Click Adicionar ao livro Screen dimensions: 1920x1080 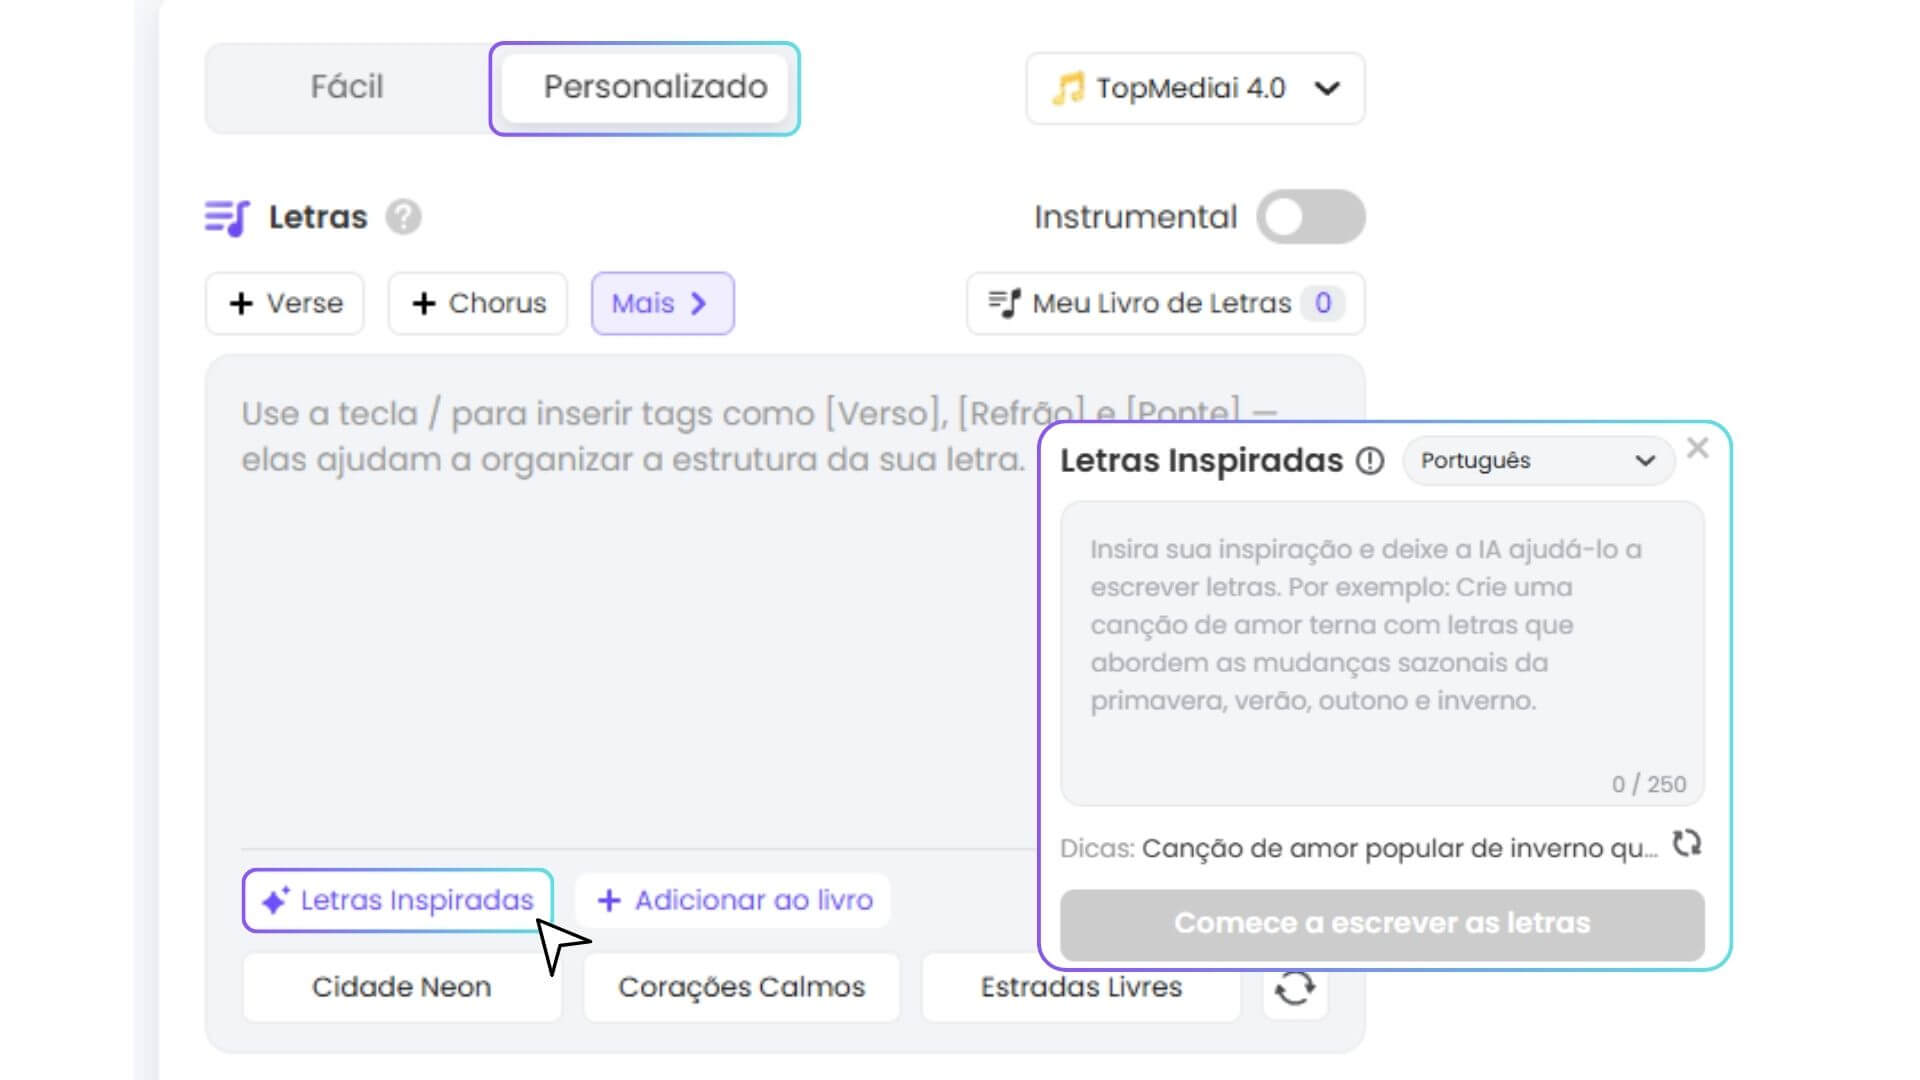pyautogui.click(x=733, y=899)
